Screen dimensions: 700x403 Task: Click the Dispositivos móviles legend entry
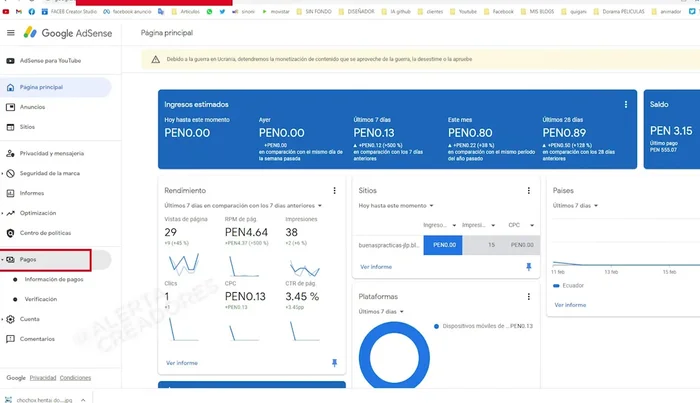click(483, 326)
